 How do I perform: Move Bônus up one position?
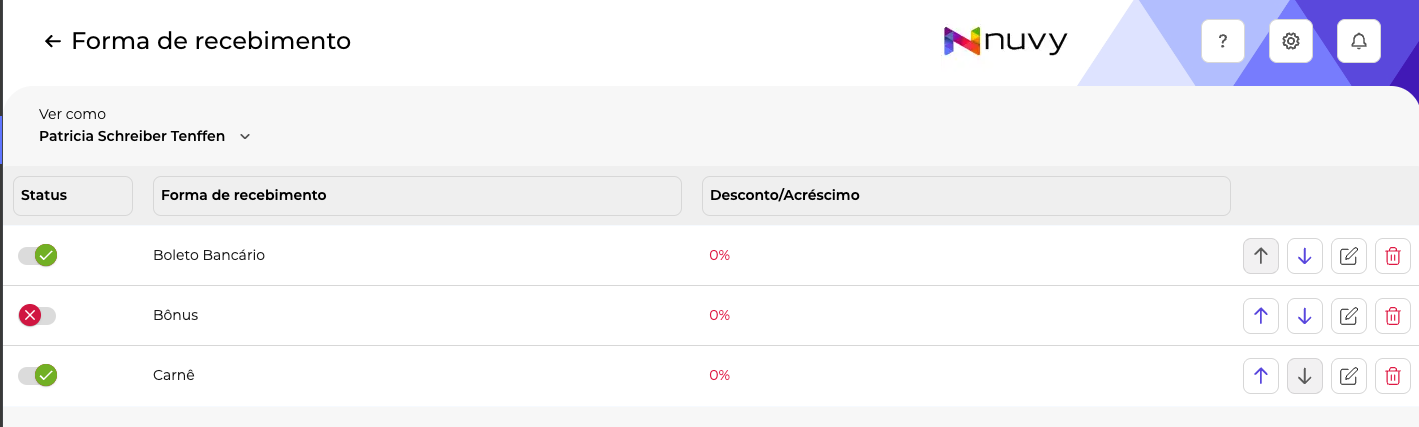1260,316
